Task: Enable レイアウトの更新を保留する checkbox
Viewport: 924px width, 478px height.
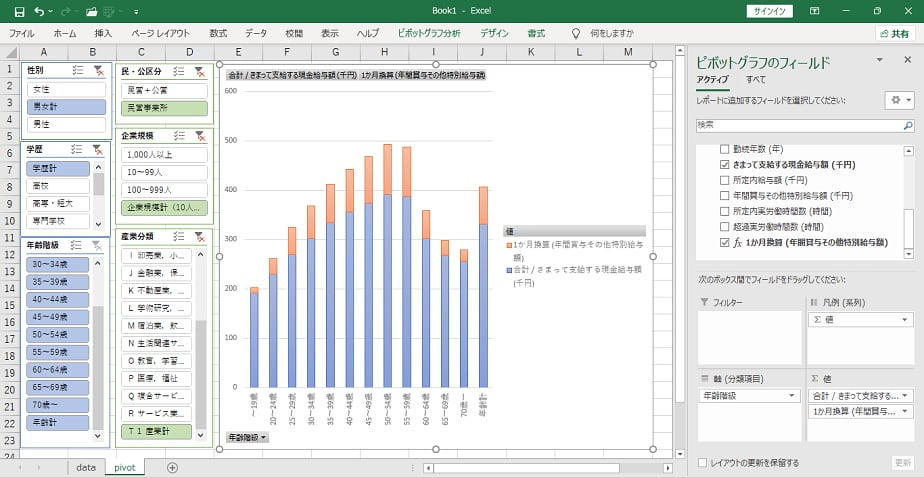Action: [703, 463]
